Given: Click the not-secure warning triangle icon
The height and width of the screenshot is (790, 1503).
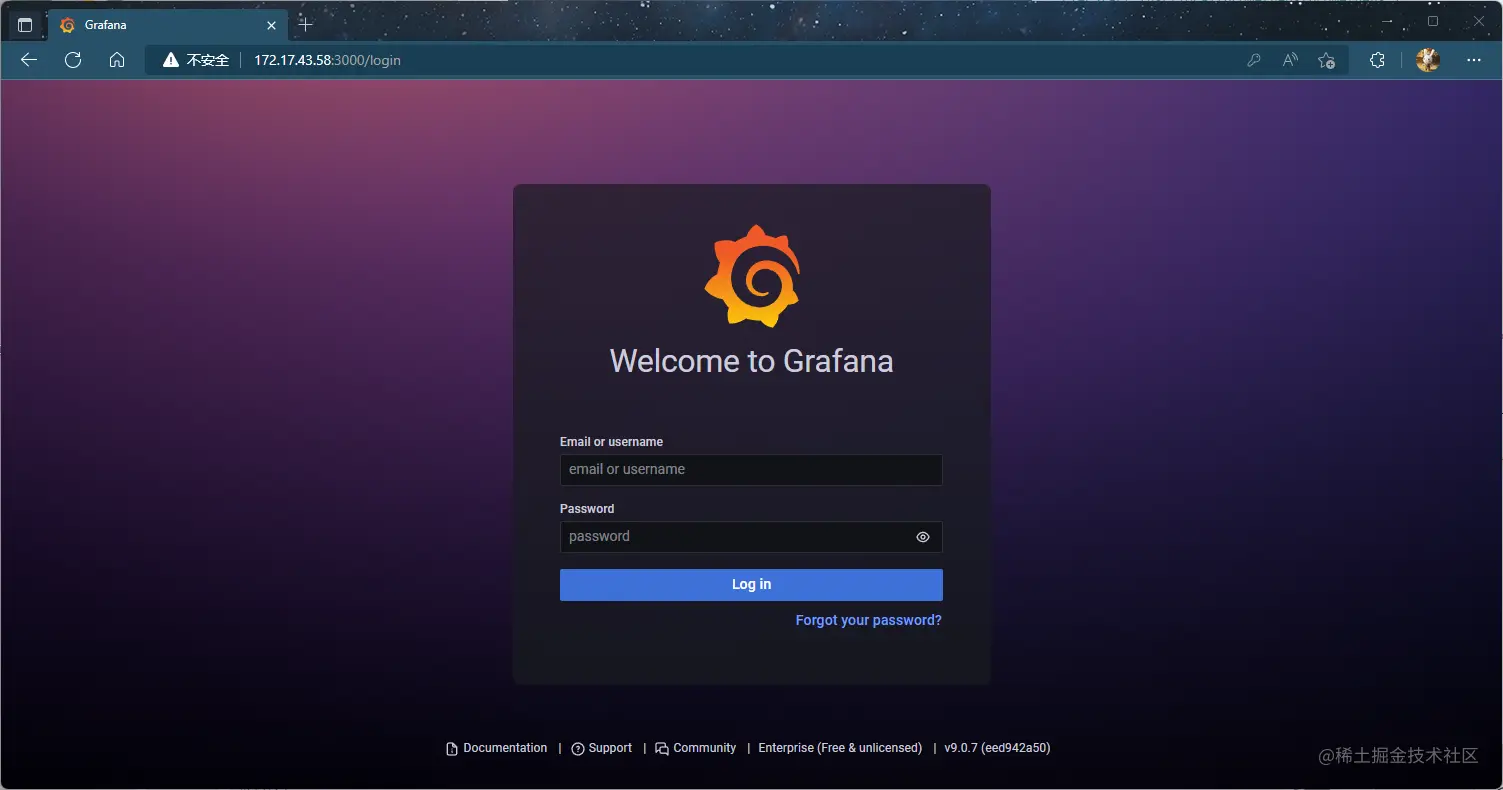Looking at the screenshot, I should coord(171,60).
